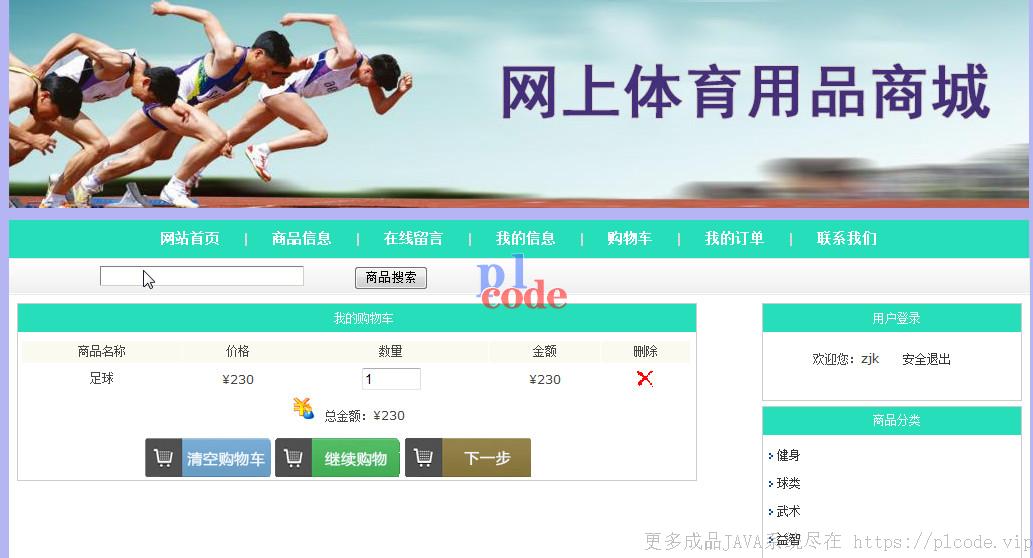The height and width of the screenshot is (558, 1033).
Task: Click the gold yen total amount icon
Action: click(303, 408)
